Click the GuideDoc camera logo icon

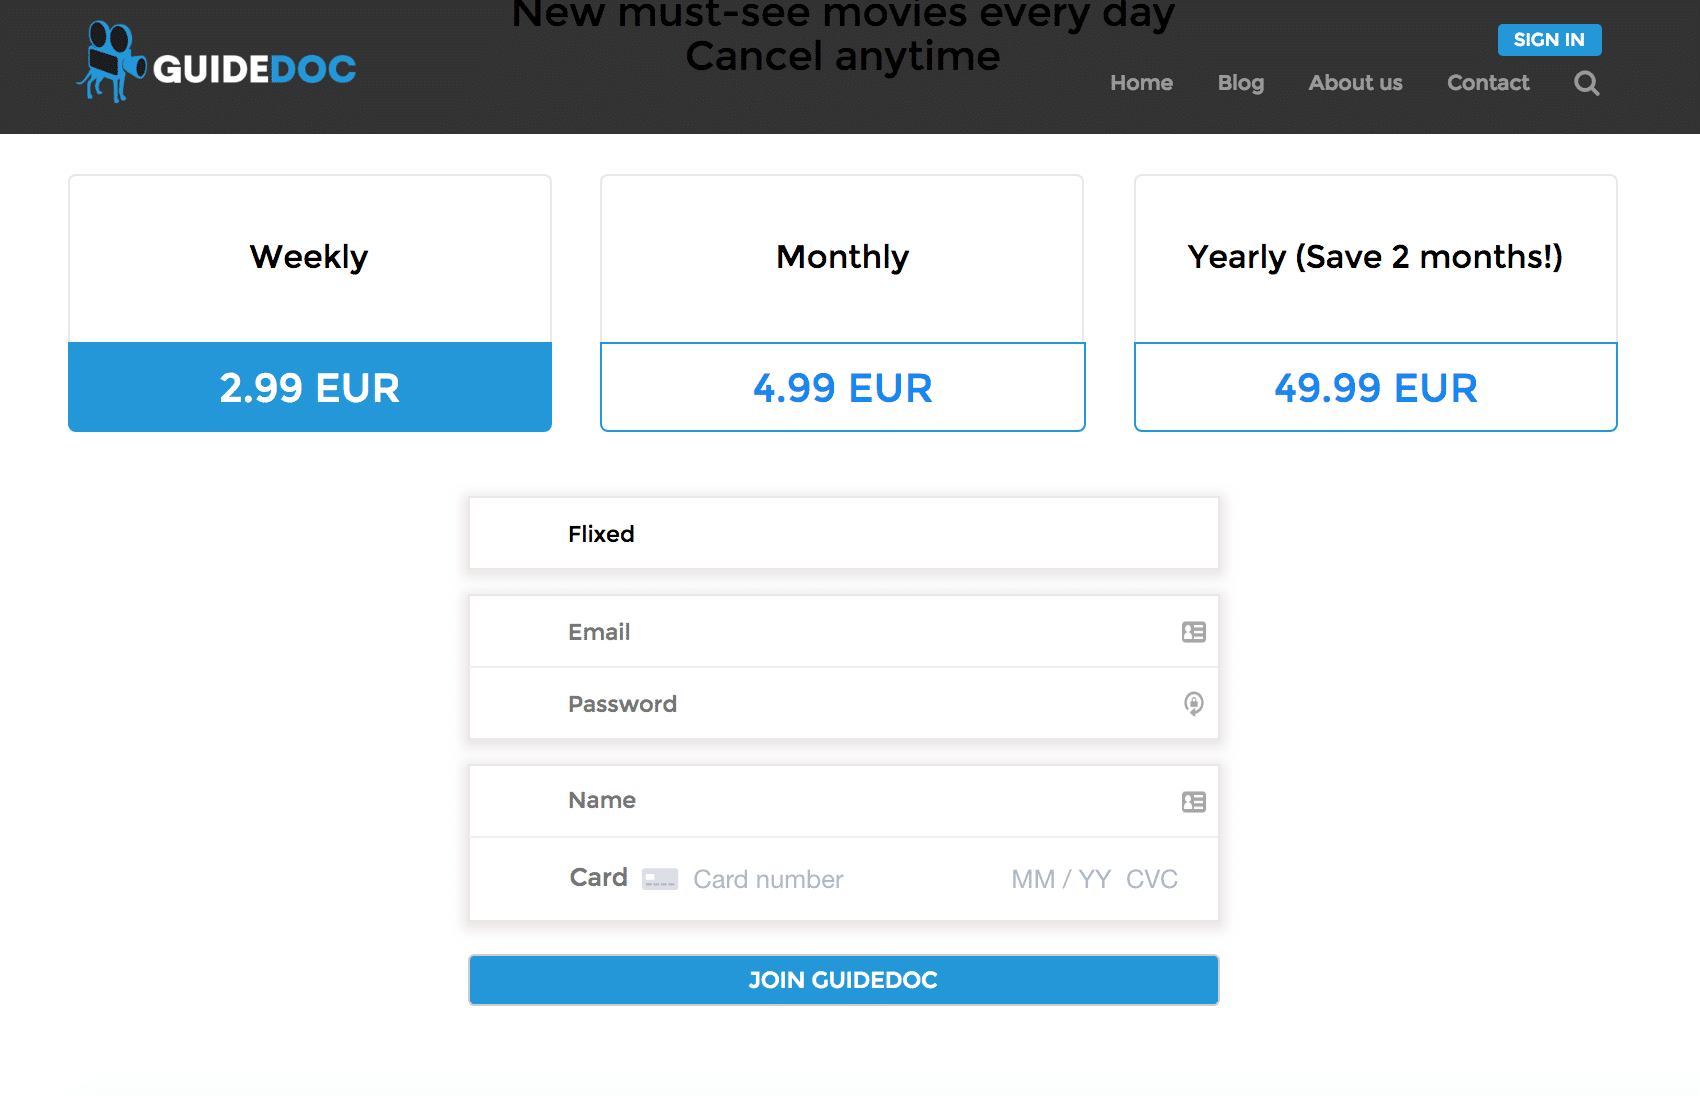pyautogui.click(x=111, y=62)
